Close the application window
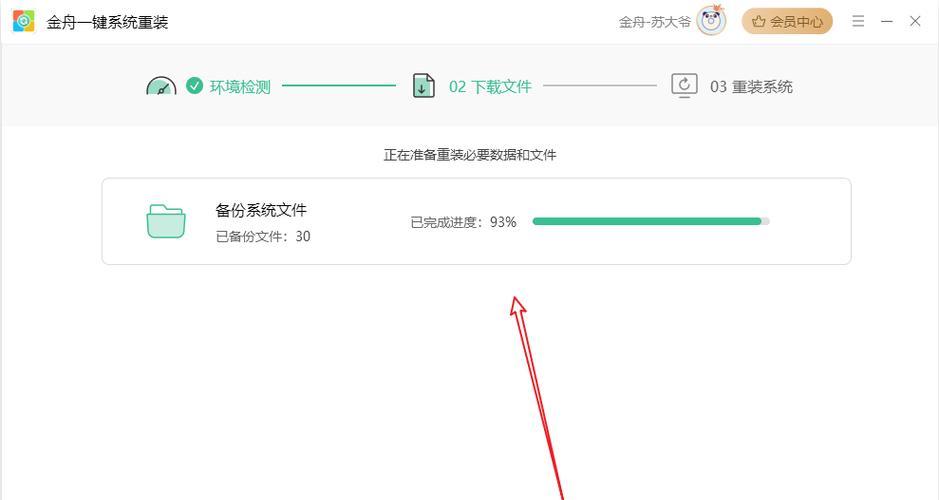Viewport: 939px width, 500px height. (915, 21)
